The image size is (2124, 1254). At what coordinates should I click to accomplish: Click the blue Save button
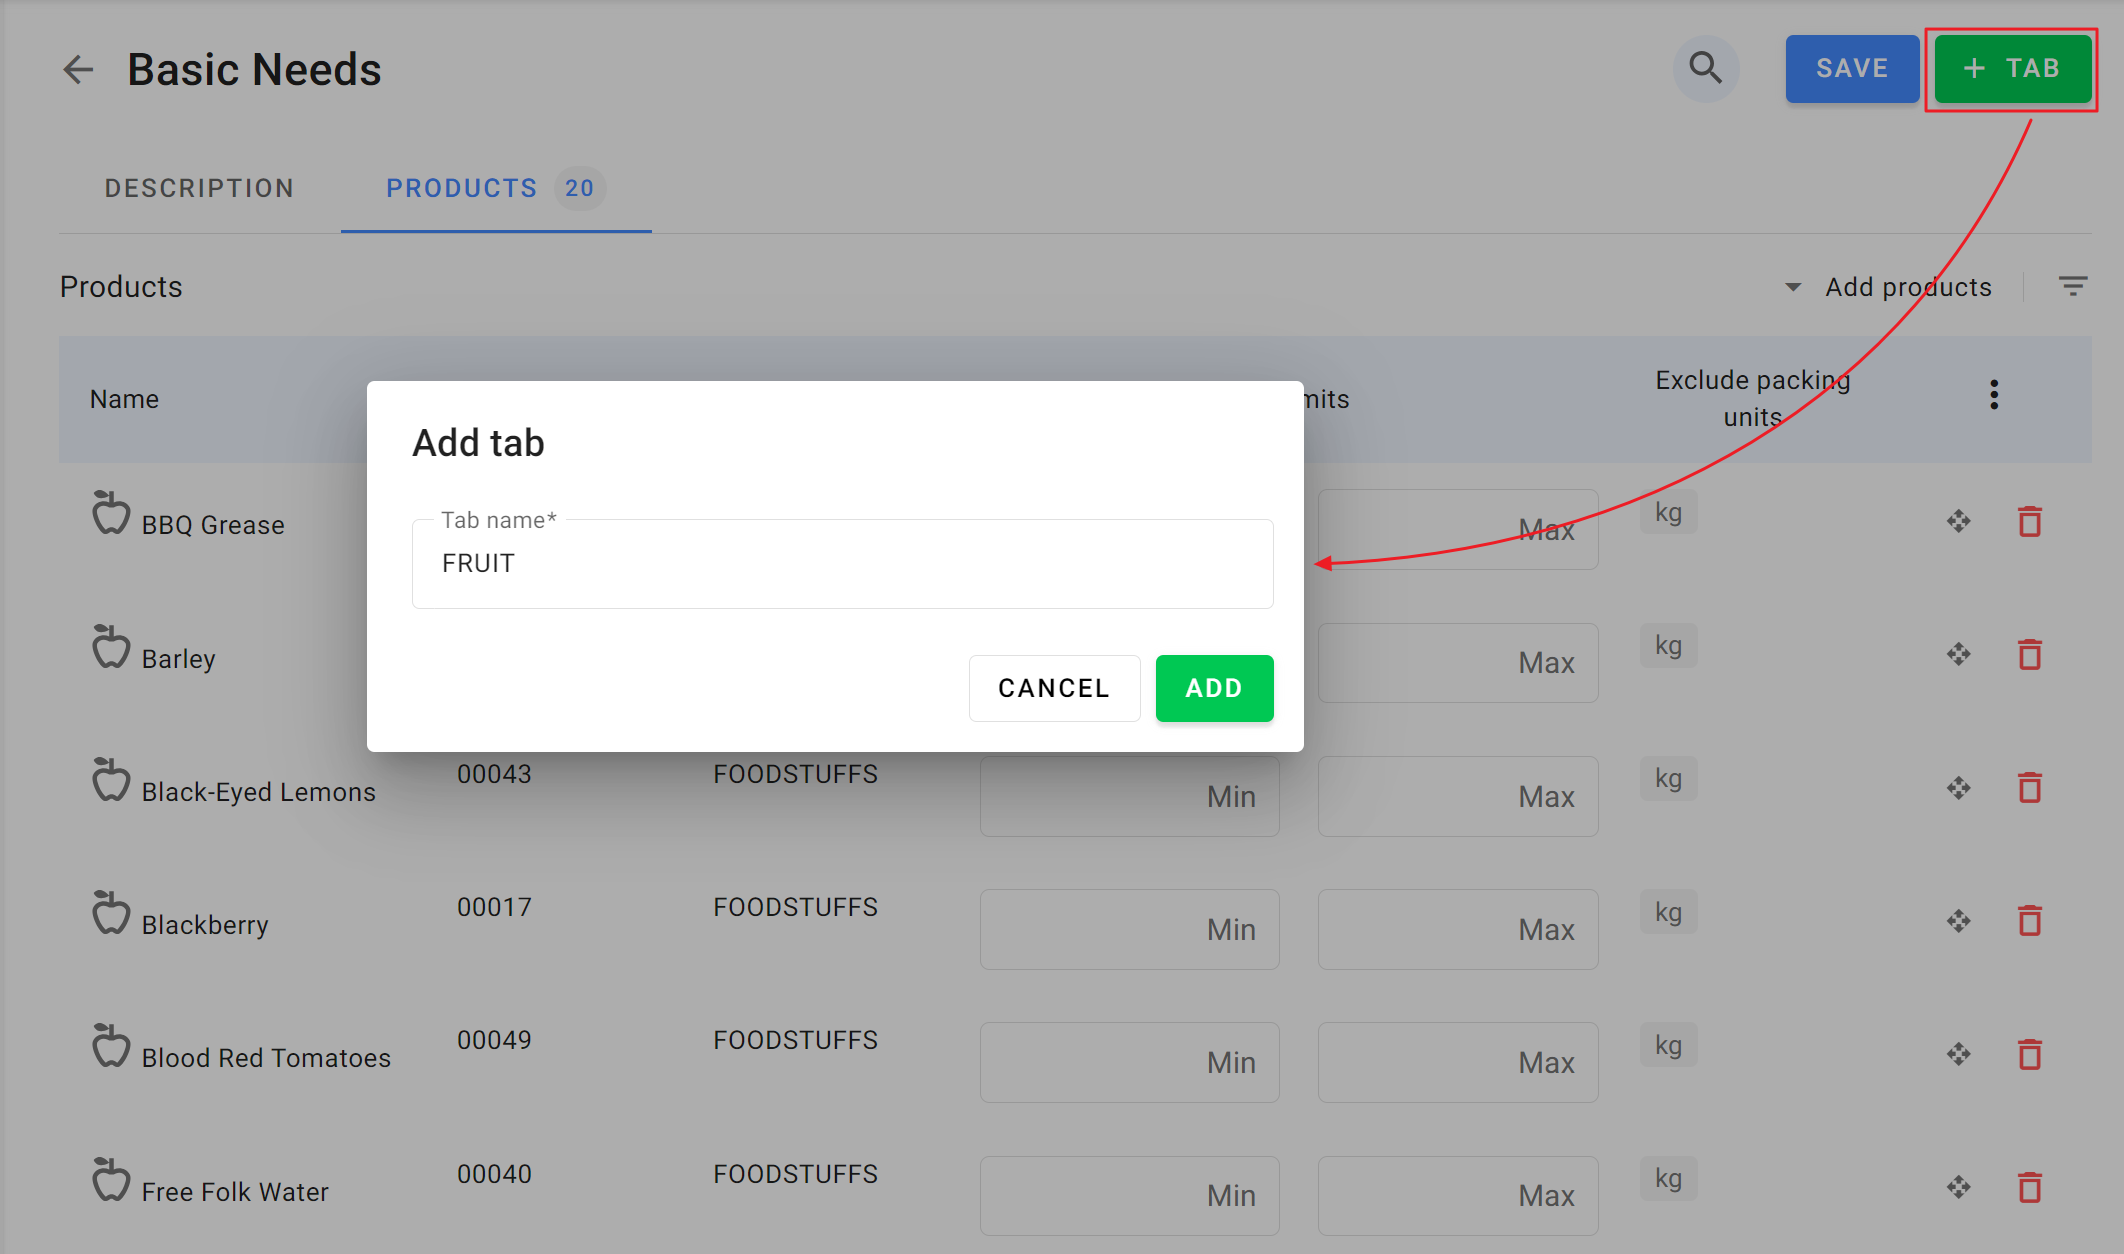point(1851,69)
